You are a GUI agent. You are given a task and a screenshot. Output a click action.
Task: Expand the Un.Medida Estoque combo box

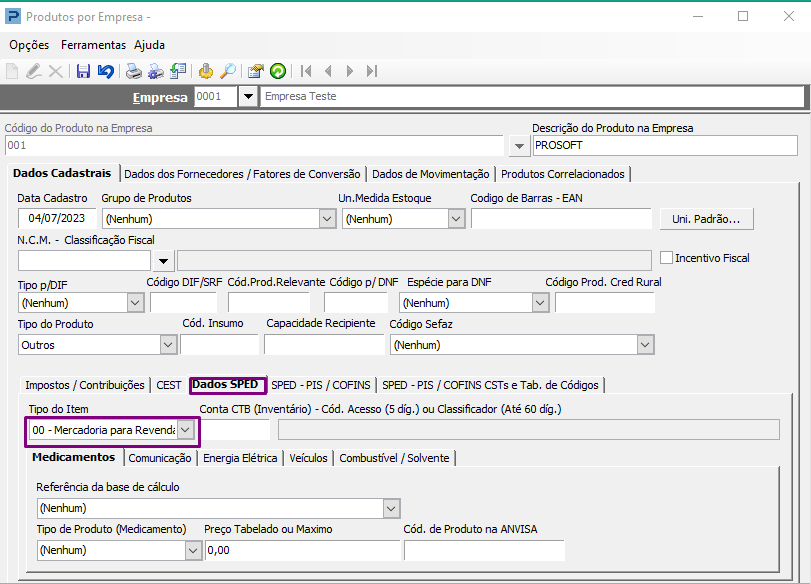point(456,219)
